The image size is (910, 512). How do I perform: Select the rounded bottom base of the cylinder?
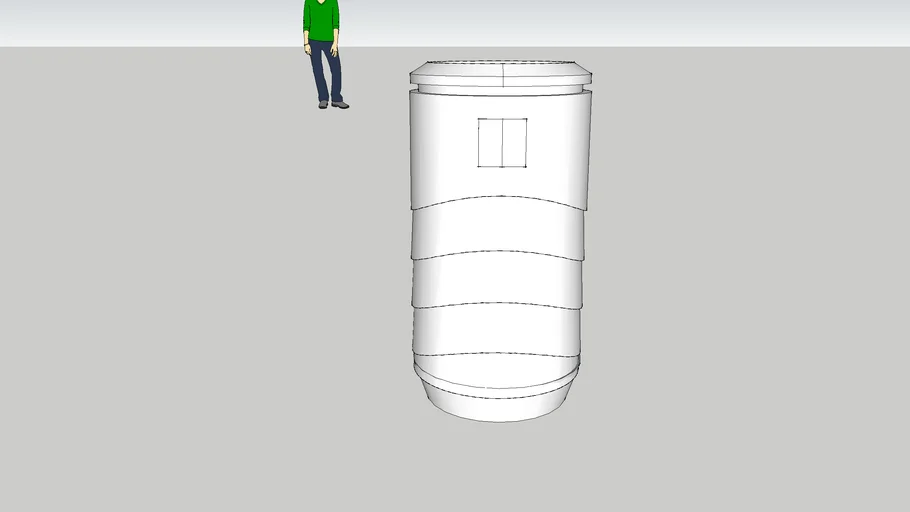[497, 402]
